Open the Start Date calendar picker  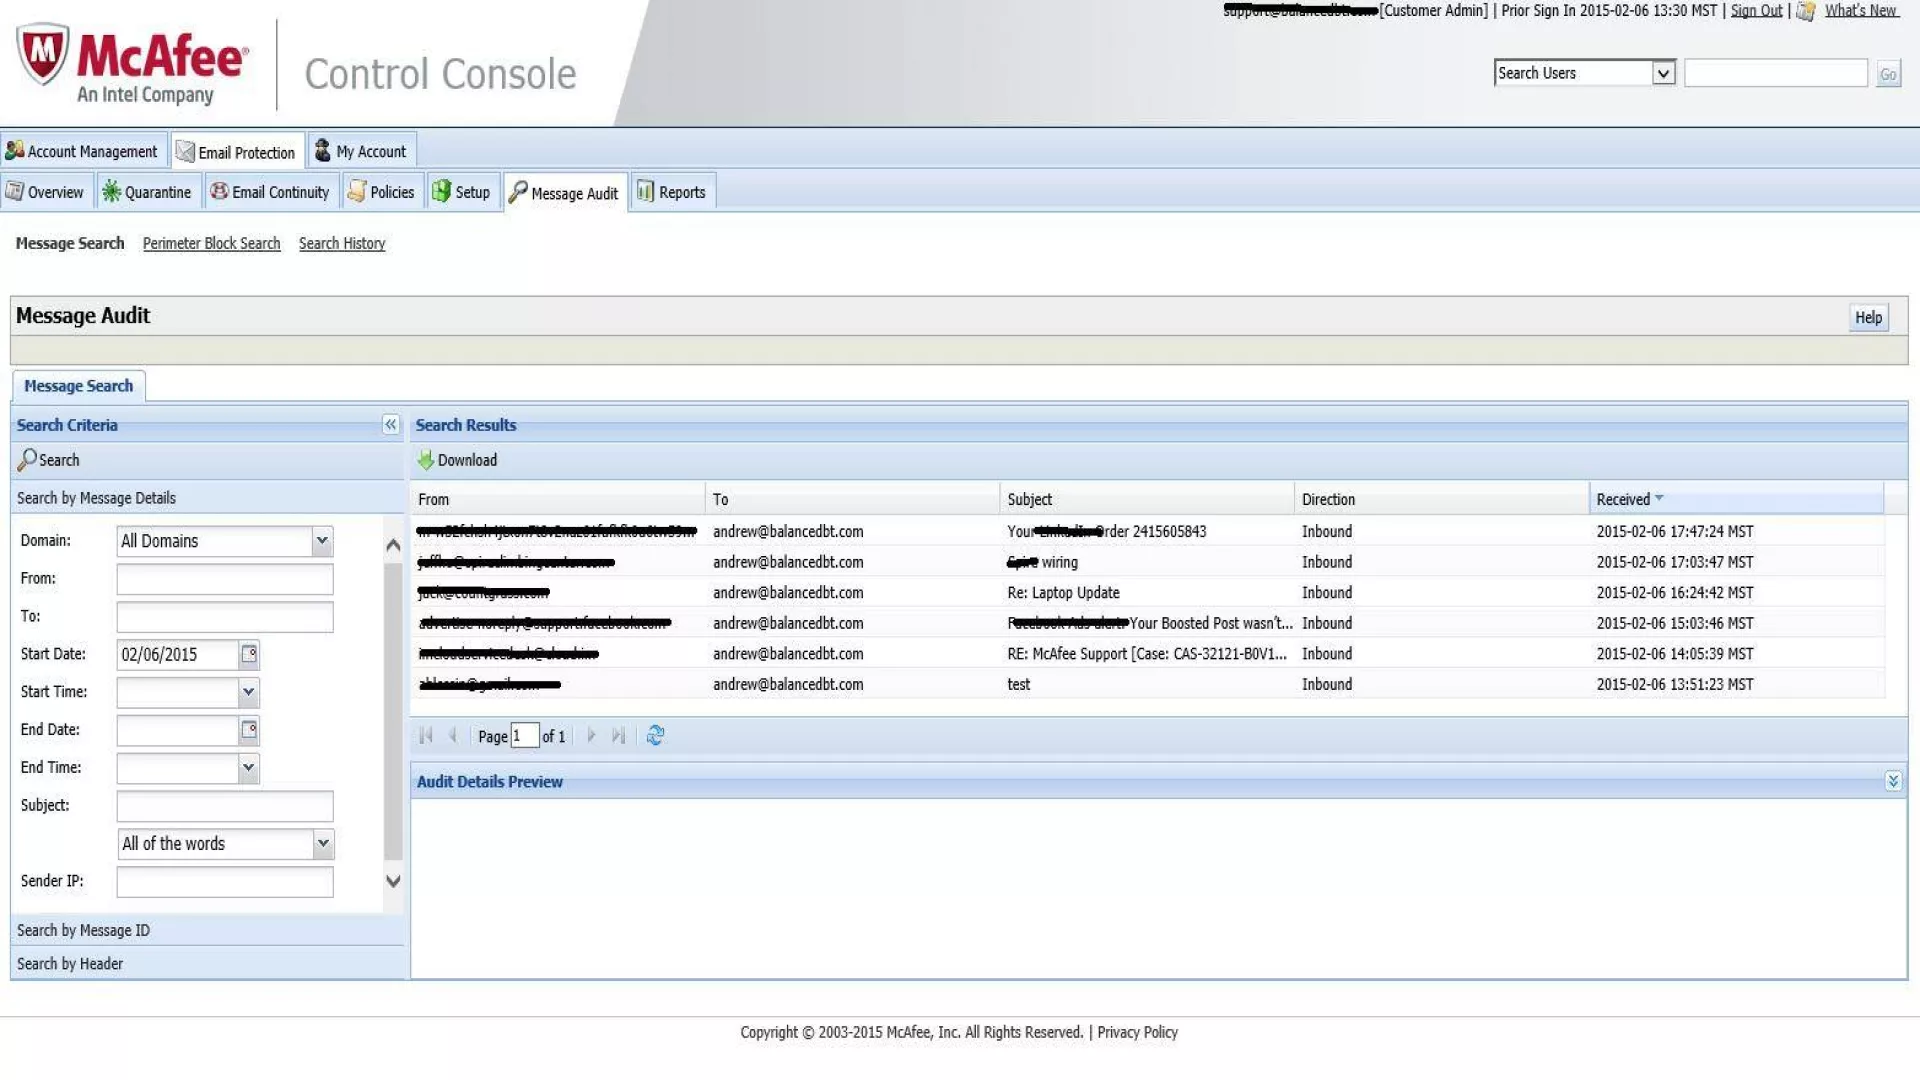coord(249,654)
